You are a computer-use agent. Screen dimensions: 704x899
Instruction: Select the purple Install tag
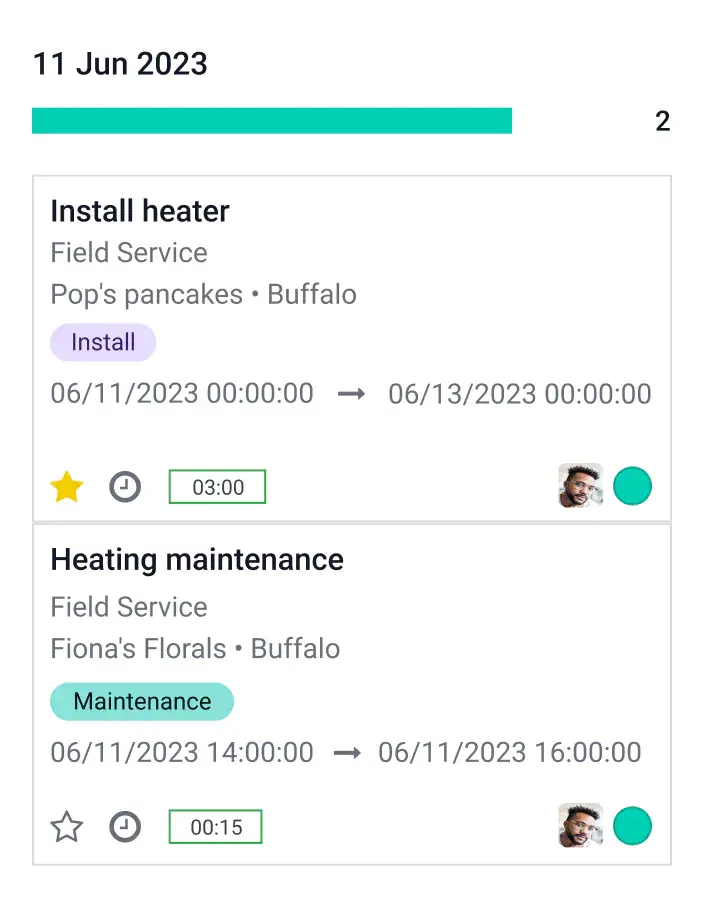[x=103, y=342]
